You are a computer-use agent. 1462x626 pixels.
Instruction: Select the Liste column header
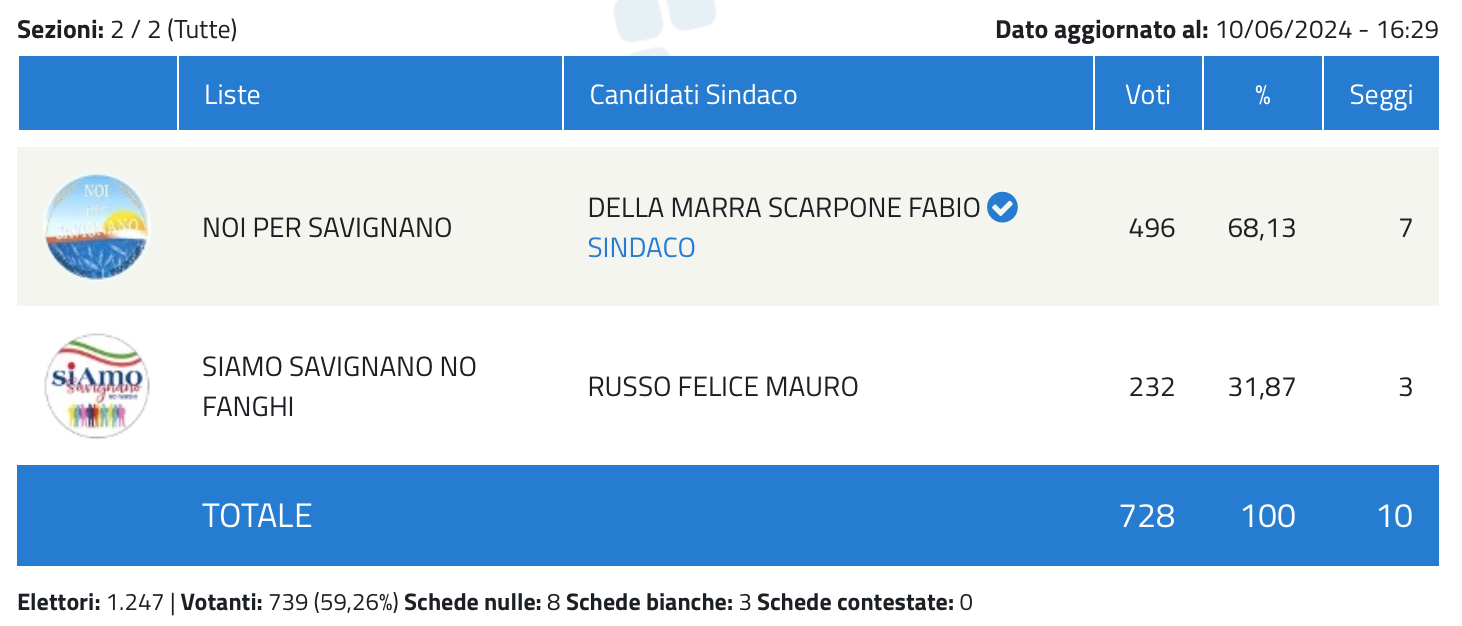click(x=232, y=95)
